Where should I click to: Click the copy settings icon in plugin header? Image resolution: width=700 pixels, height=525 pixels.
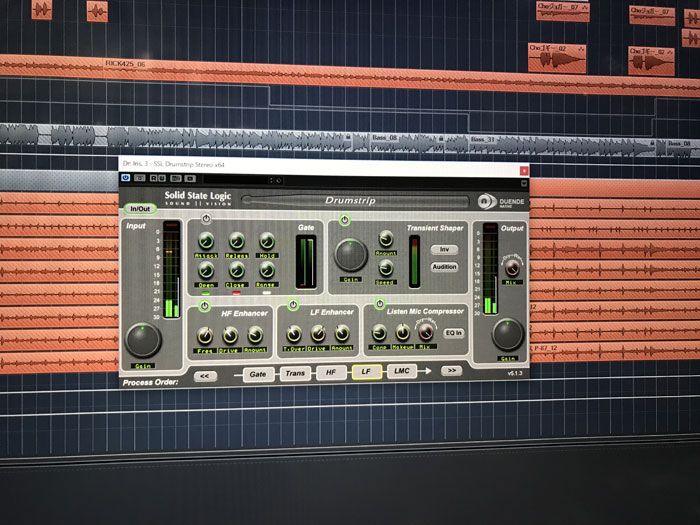pyautogui.click(x=176, y=178)
